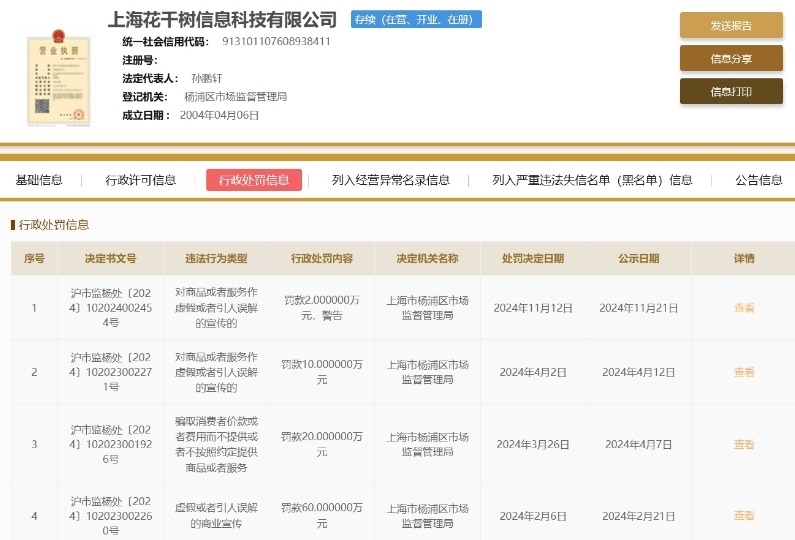Image resolution: width=795 pixels, height=540 pixels.
Task: Click violation type starting 骗取消费者价款
Action: [x=216, y=444]
